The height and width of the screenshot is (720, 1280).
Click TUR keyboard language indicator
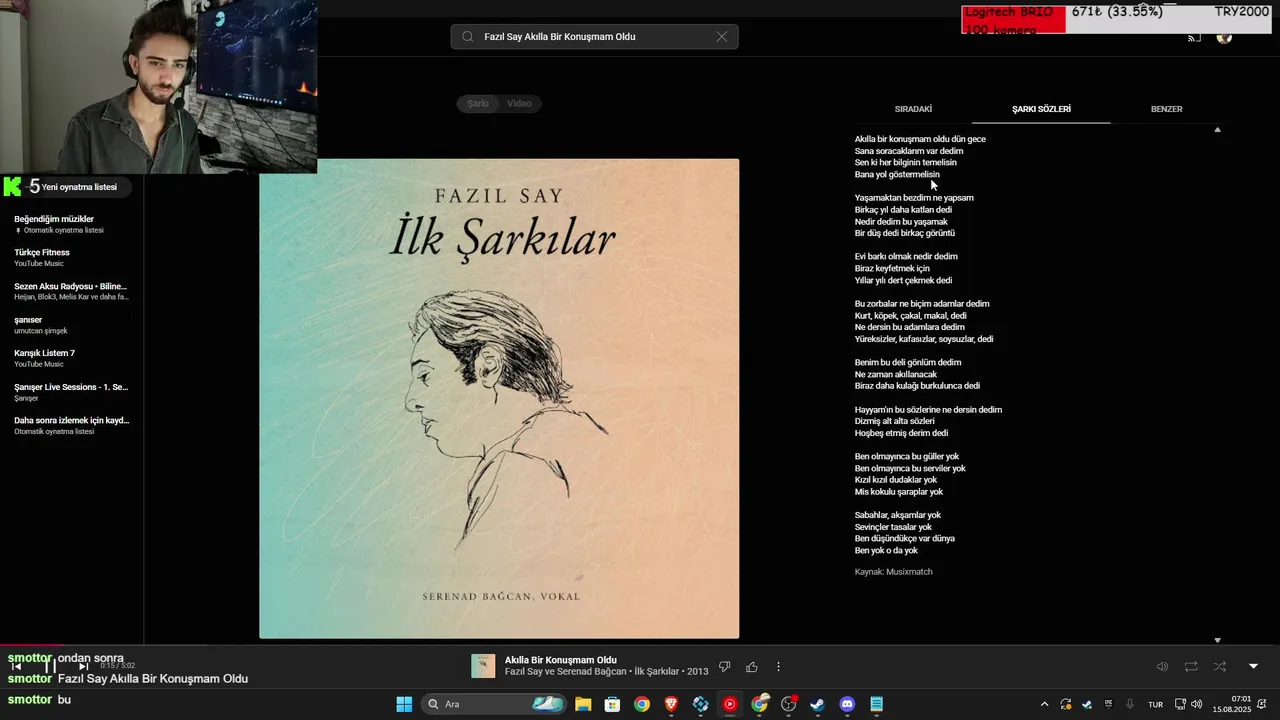[1155, 704]
